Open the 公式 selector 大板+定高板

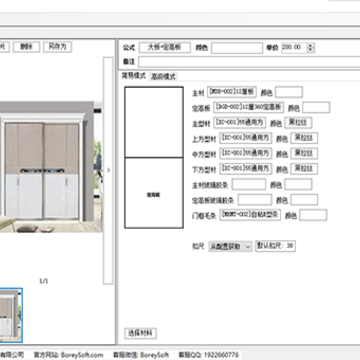(x=165, y=47)
